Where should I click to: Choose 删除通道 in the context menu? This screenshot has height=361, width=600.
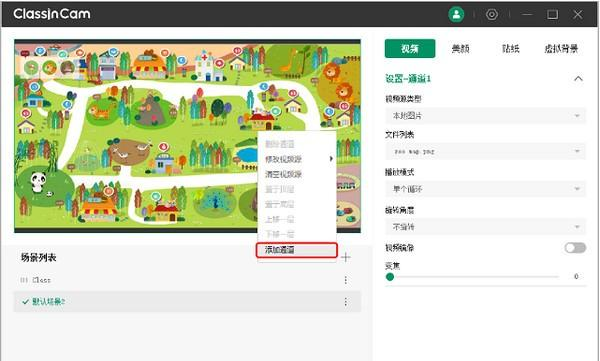tap(297, 144)
